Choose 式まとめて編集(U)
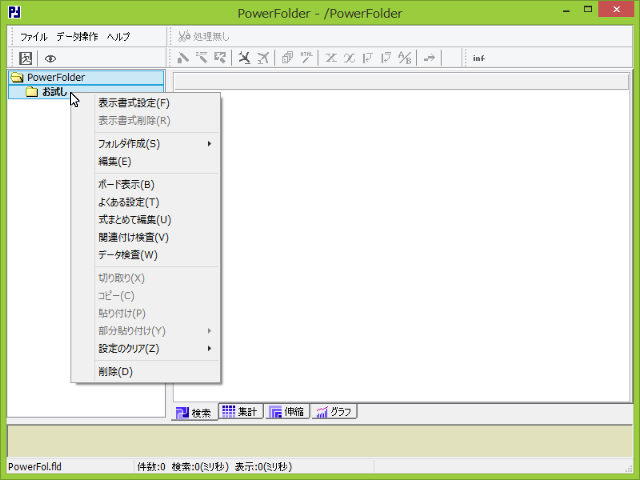This screenshot has height=480, width=640. click(x=157, y=220)
